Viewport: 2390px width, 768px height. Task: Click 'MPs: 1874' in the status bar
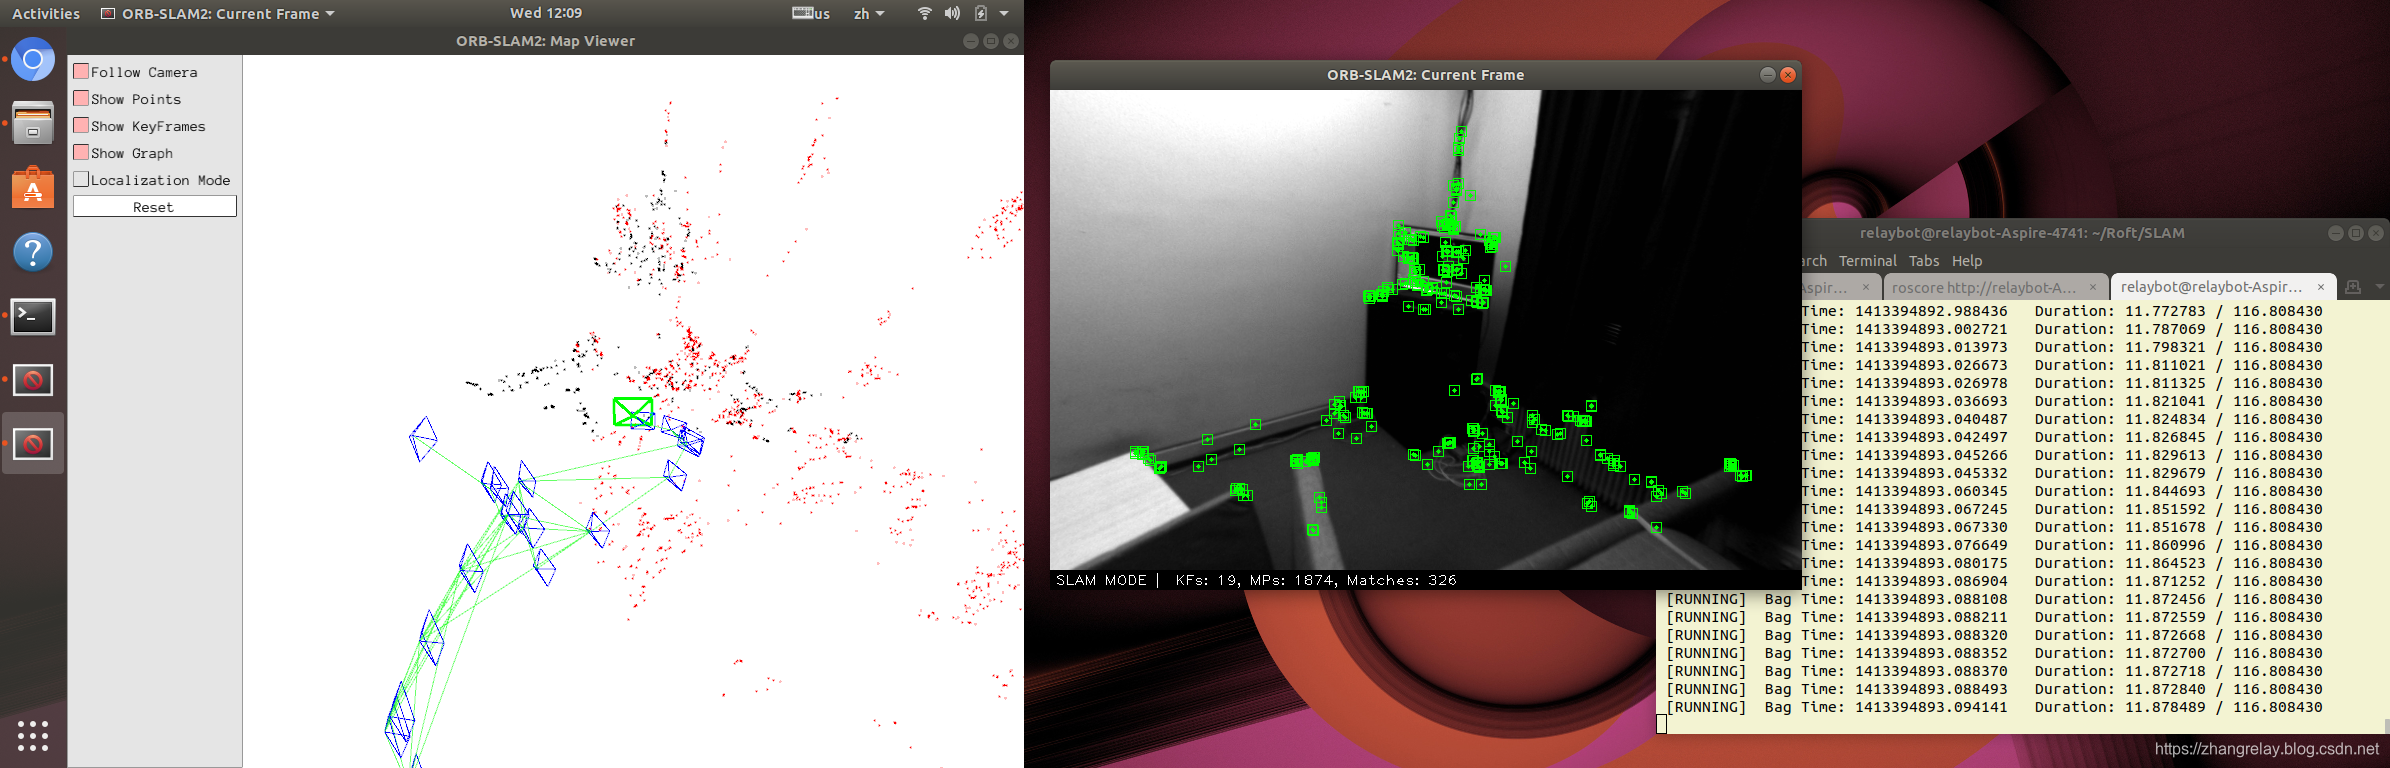1293,580
